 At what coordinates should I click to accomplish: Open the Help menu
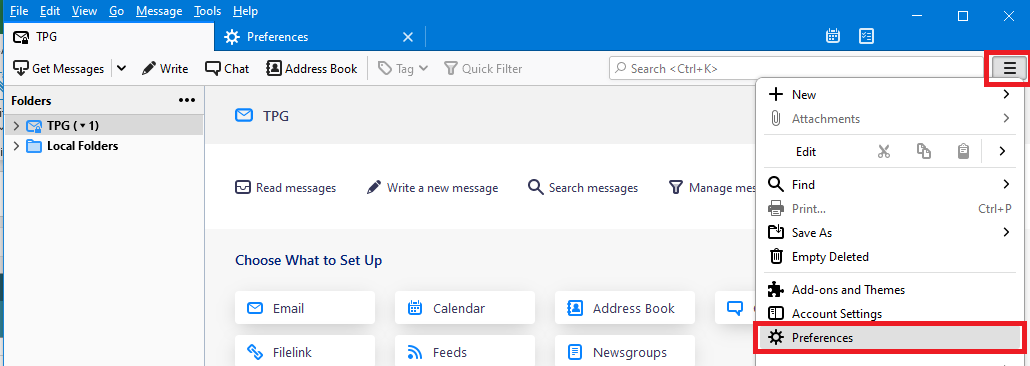[x=246, y=11]
